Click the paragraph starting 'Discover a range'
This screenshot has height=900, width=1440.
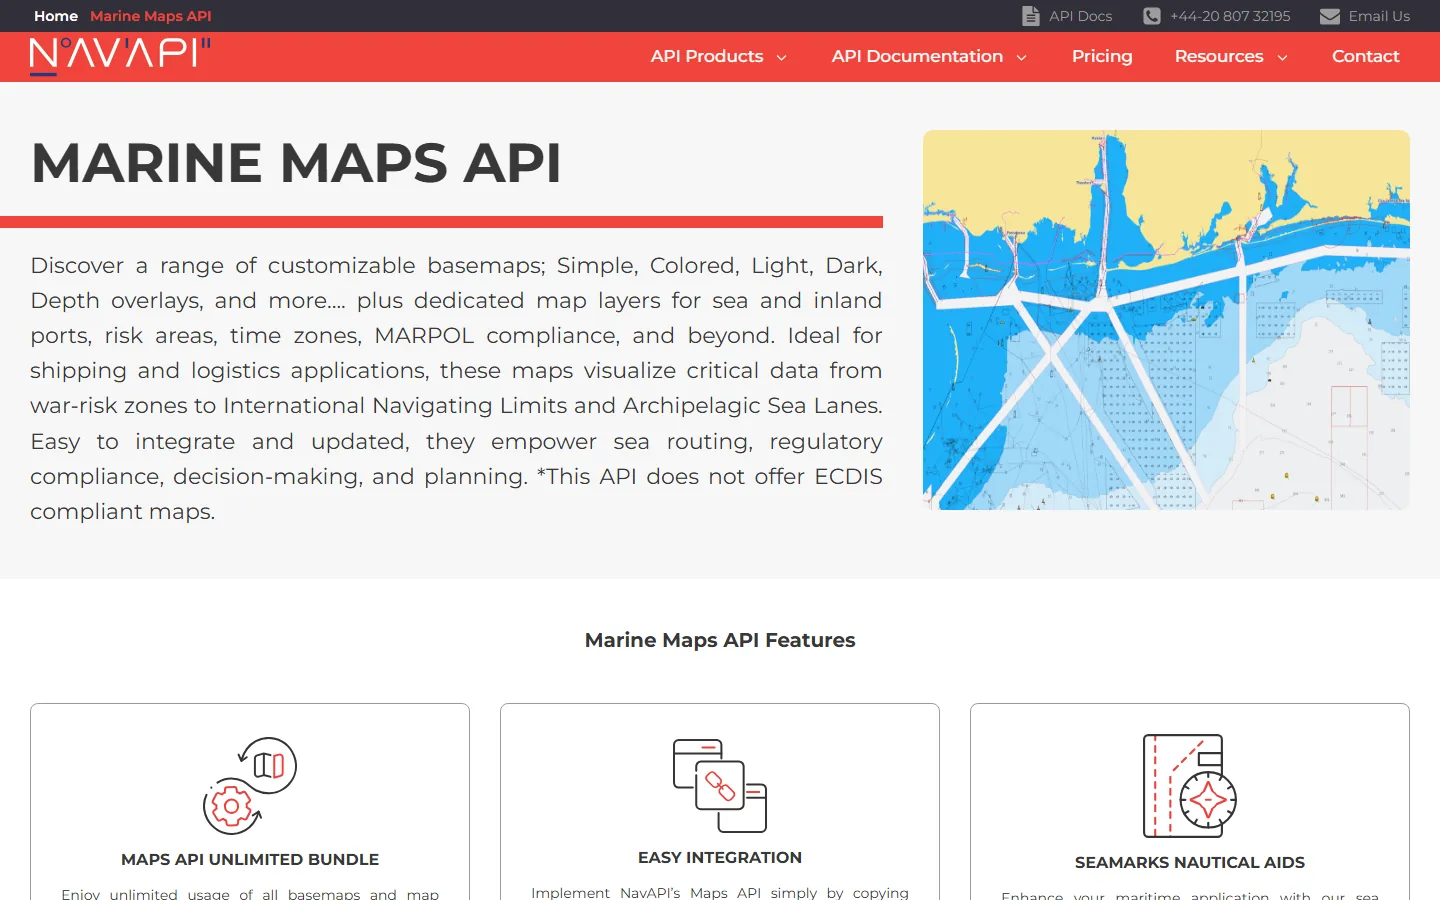click(456, 388)
